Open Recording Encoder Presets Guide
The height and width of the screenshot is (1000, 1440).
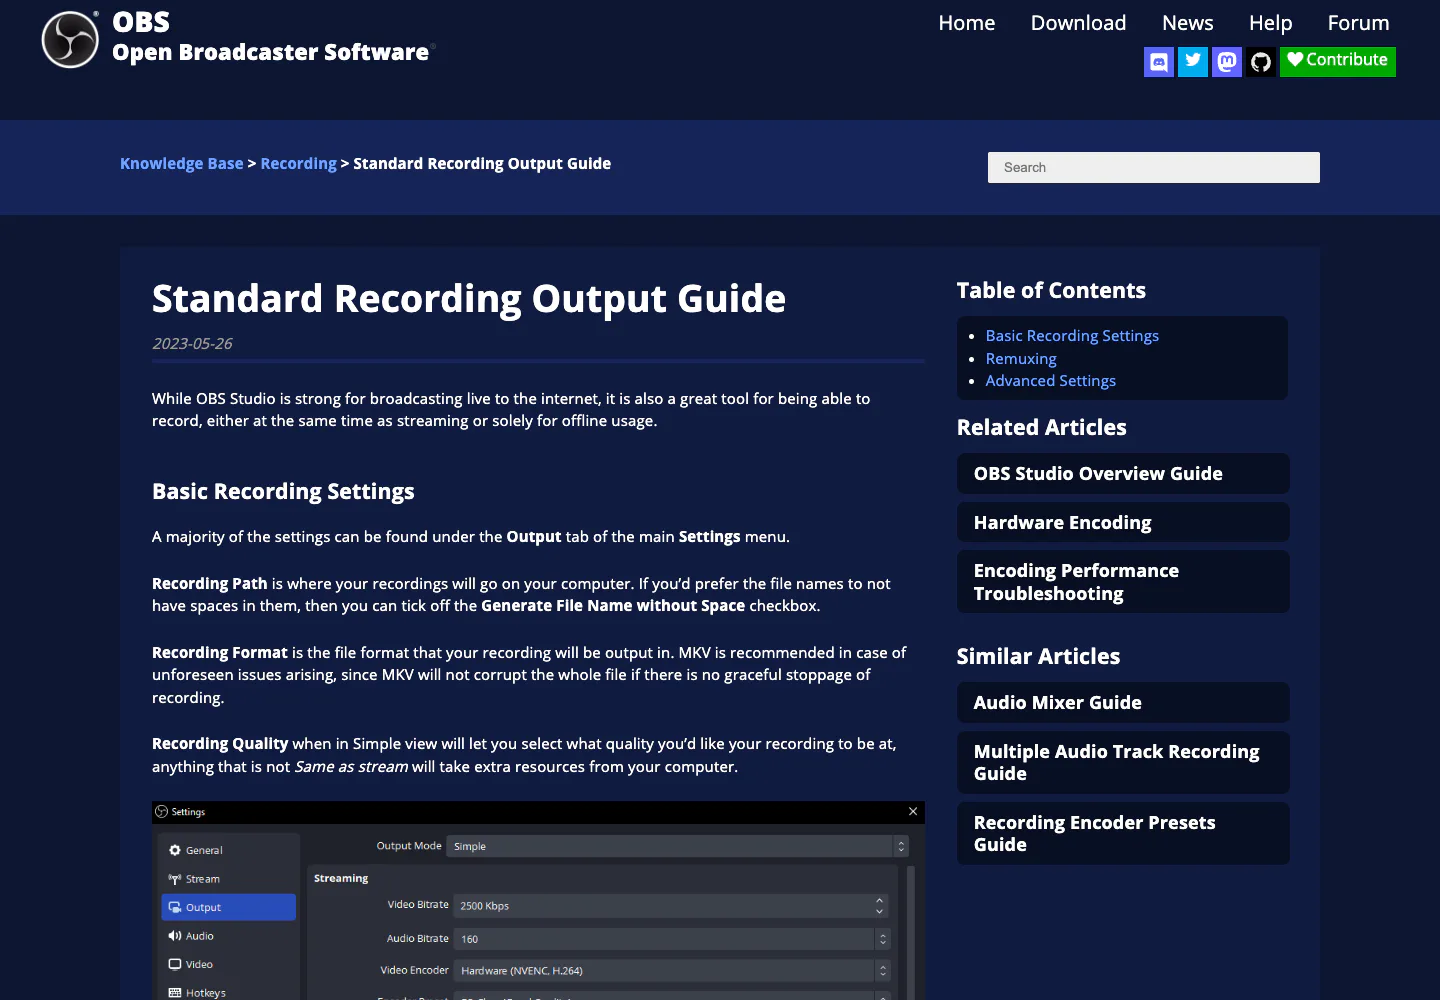click(x=1123, y=834)
